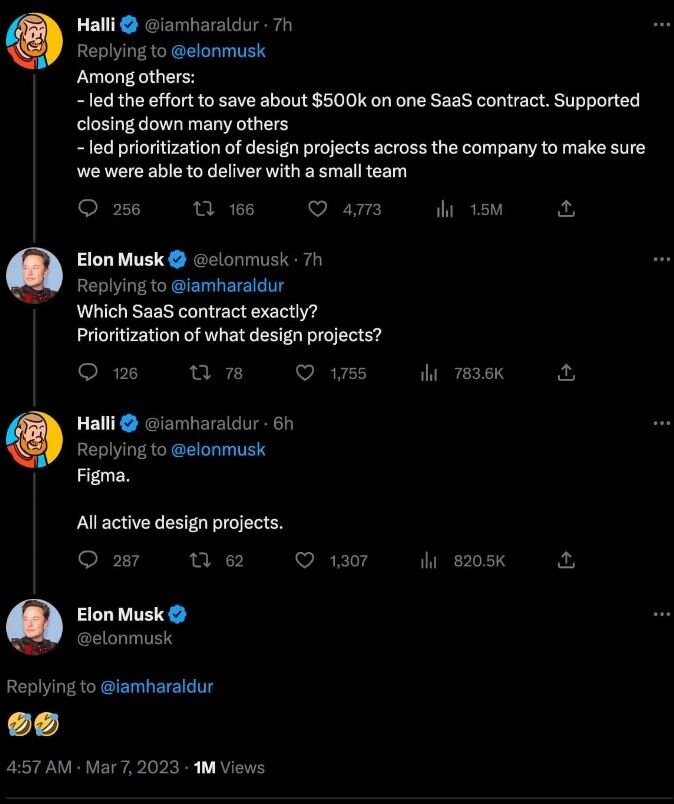Share Halli's first tweet about SaaS contract
The height and width of the screenshot is (804, 674).
(x=565, y=209)
